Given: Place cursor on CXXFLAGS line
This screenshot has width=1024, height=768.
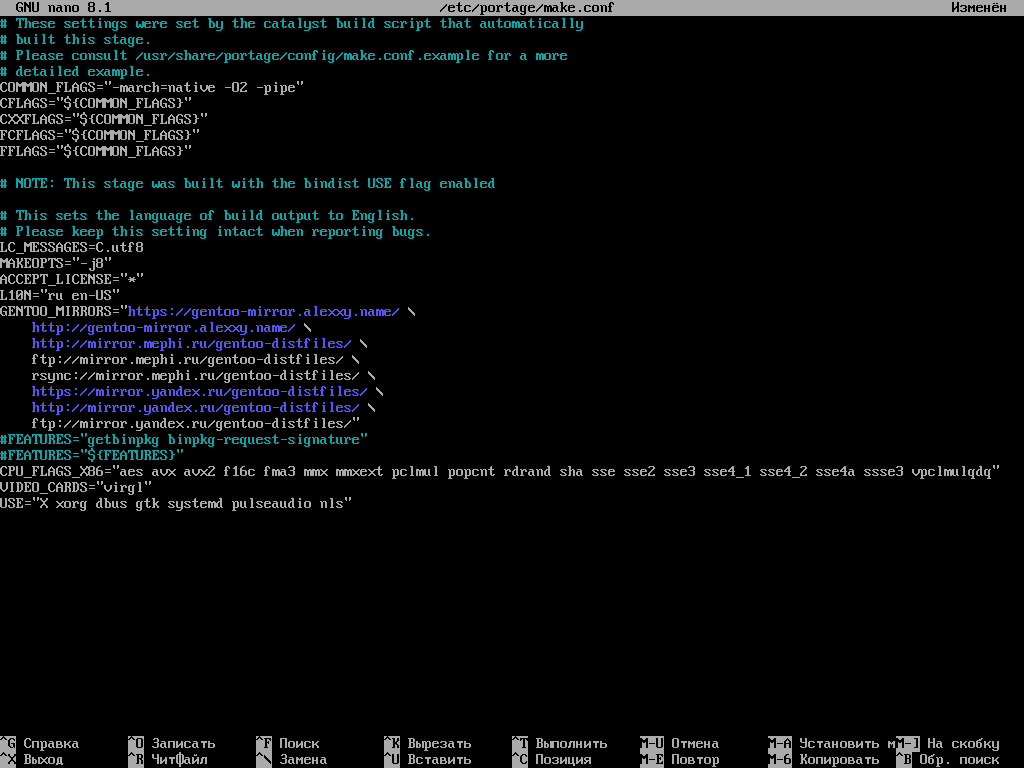Looking at the screenshot, I should coord(104,120).
